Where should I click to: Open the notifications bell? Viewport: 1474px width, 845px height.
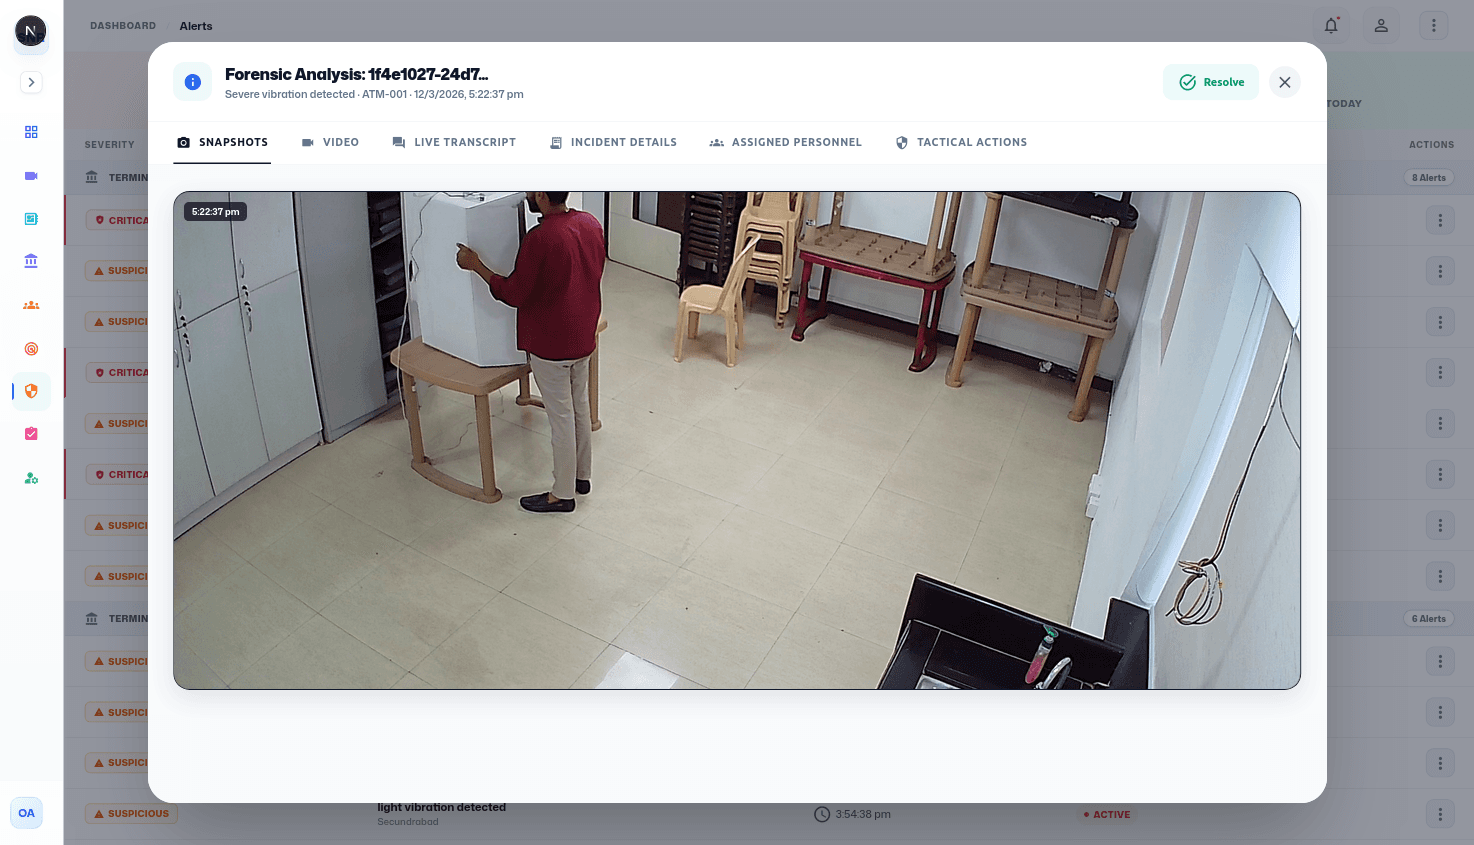[x=1331, y=26]
